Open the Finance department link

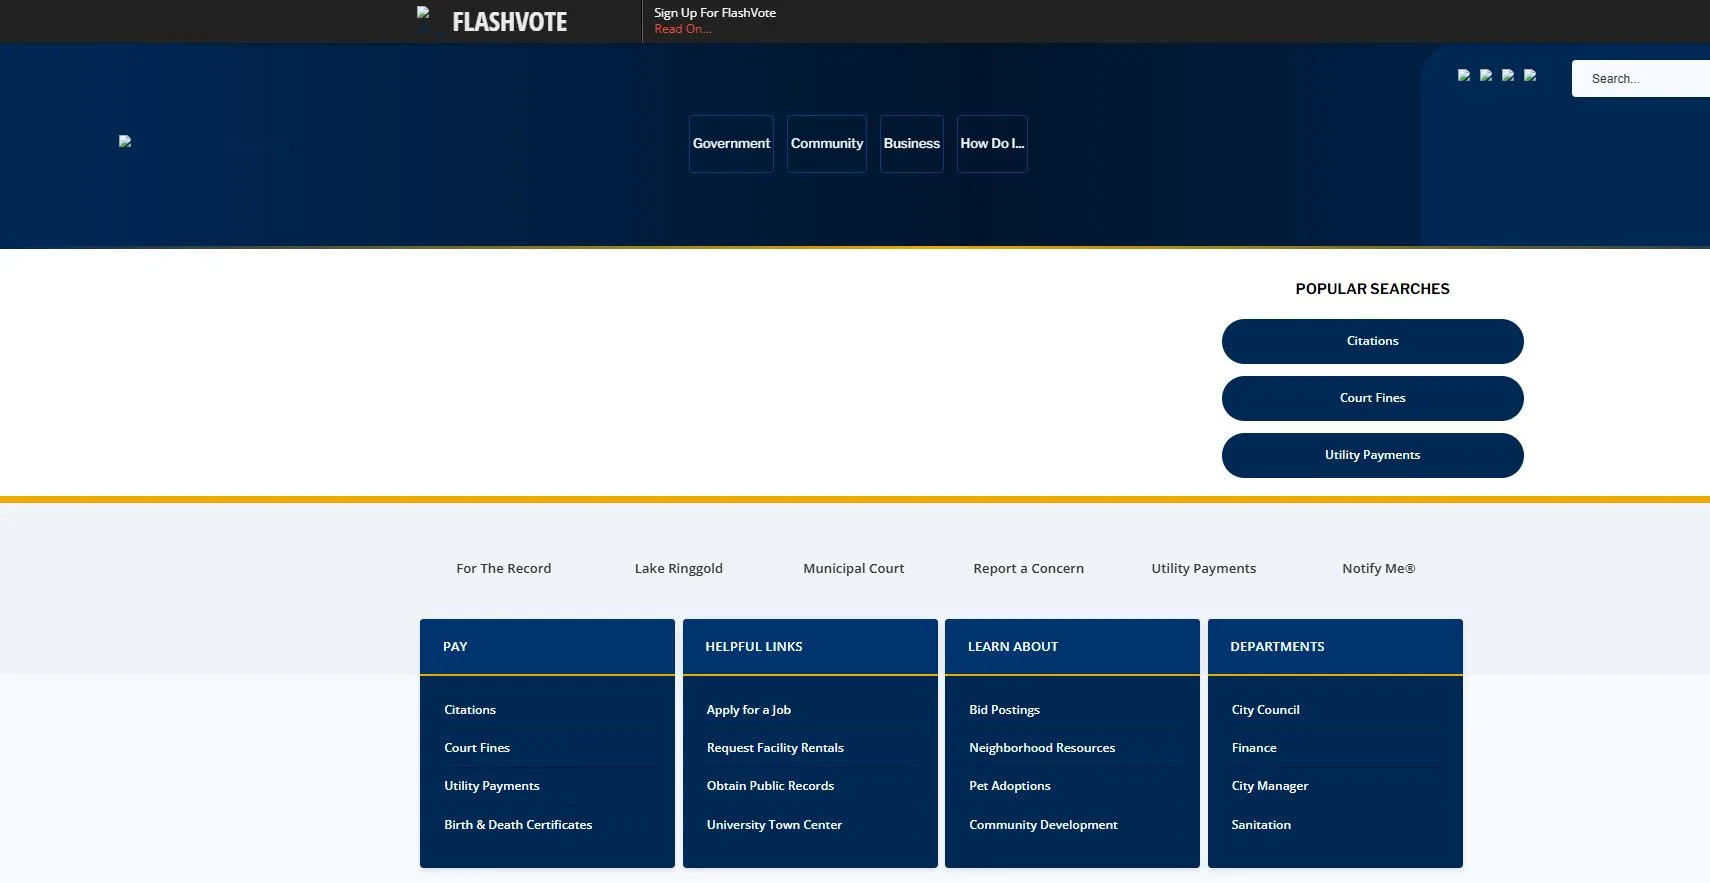1254,748
